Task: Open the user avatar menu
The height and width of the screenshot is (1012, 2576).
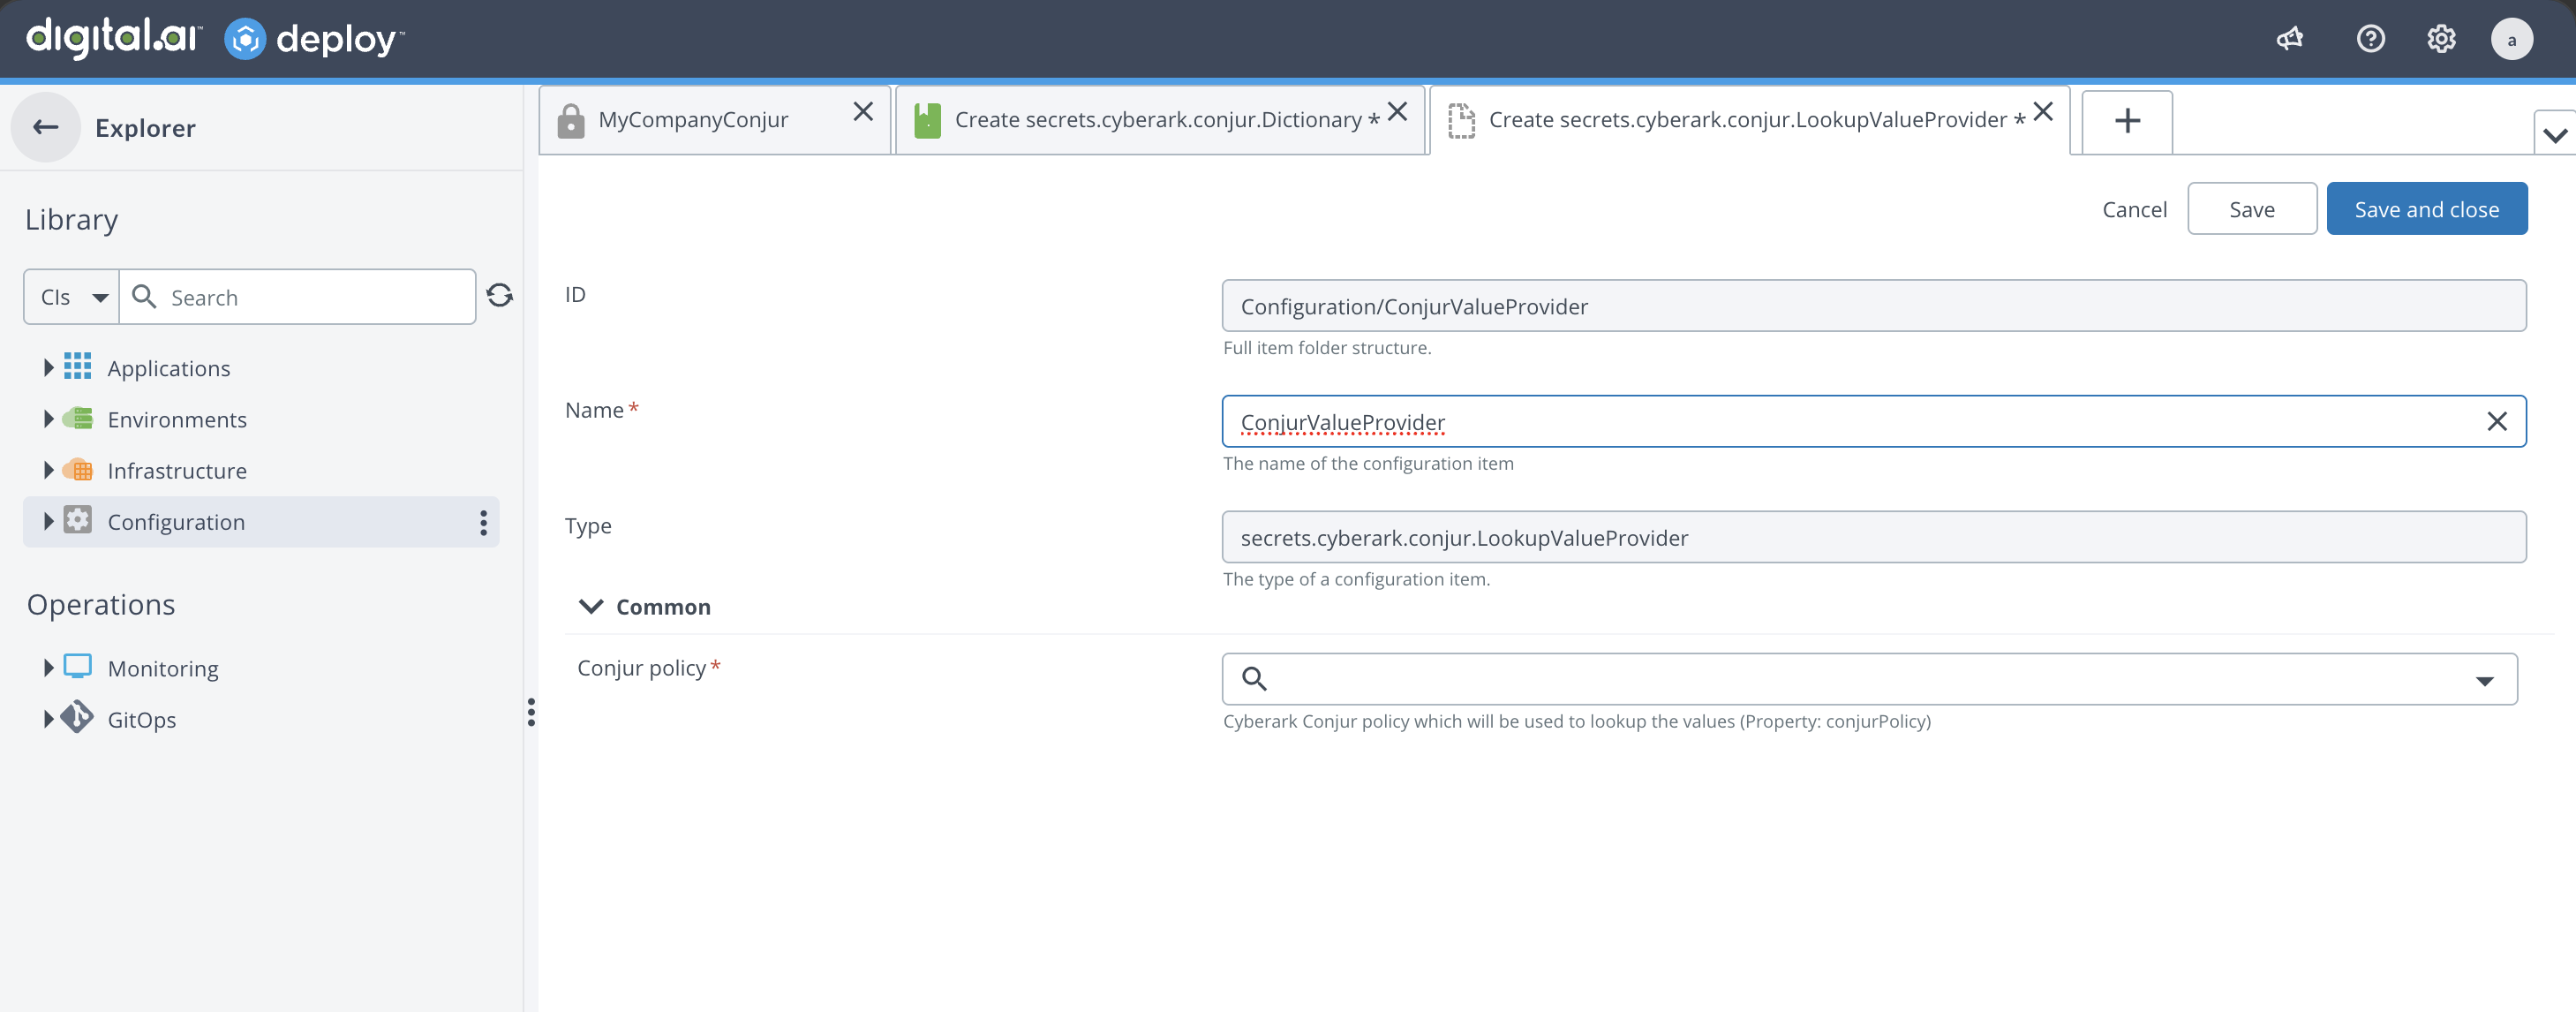Action: point(2511,40)
